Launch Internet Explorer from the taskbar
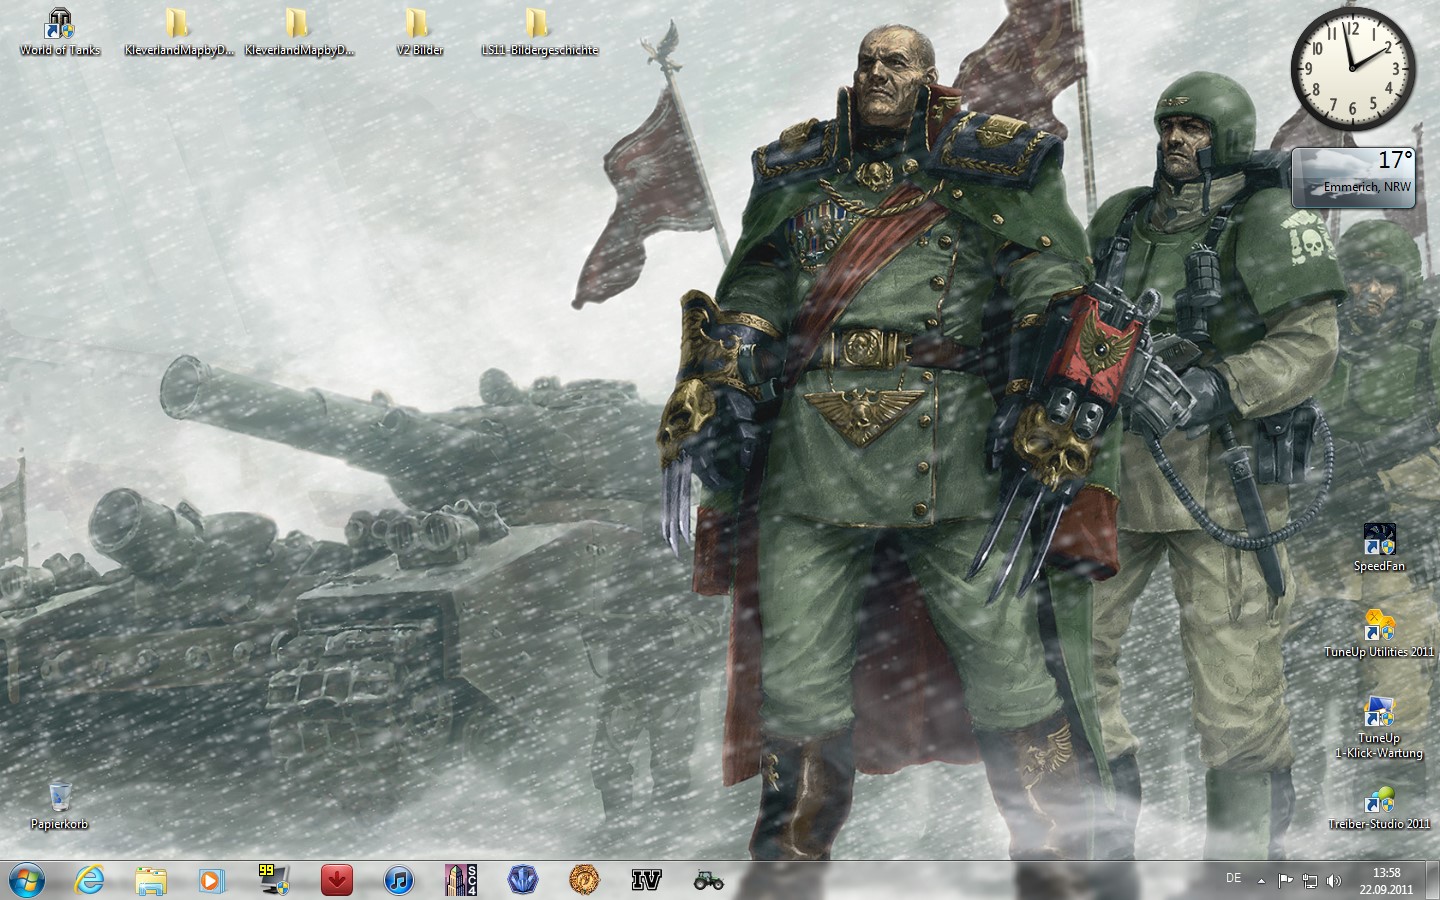The width and height of the screenshot is (1440, 900). click(x=90, y=880)
